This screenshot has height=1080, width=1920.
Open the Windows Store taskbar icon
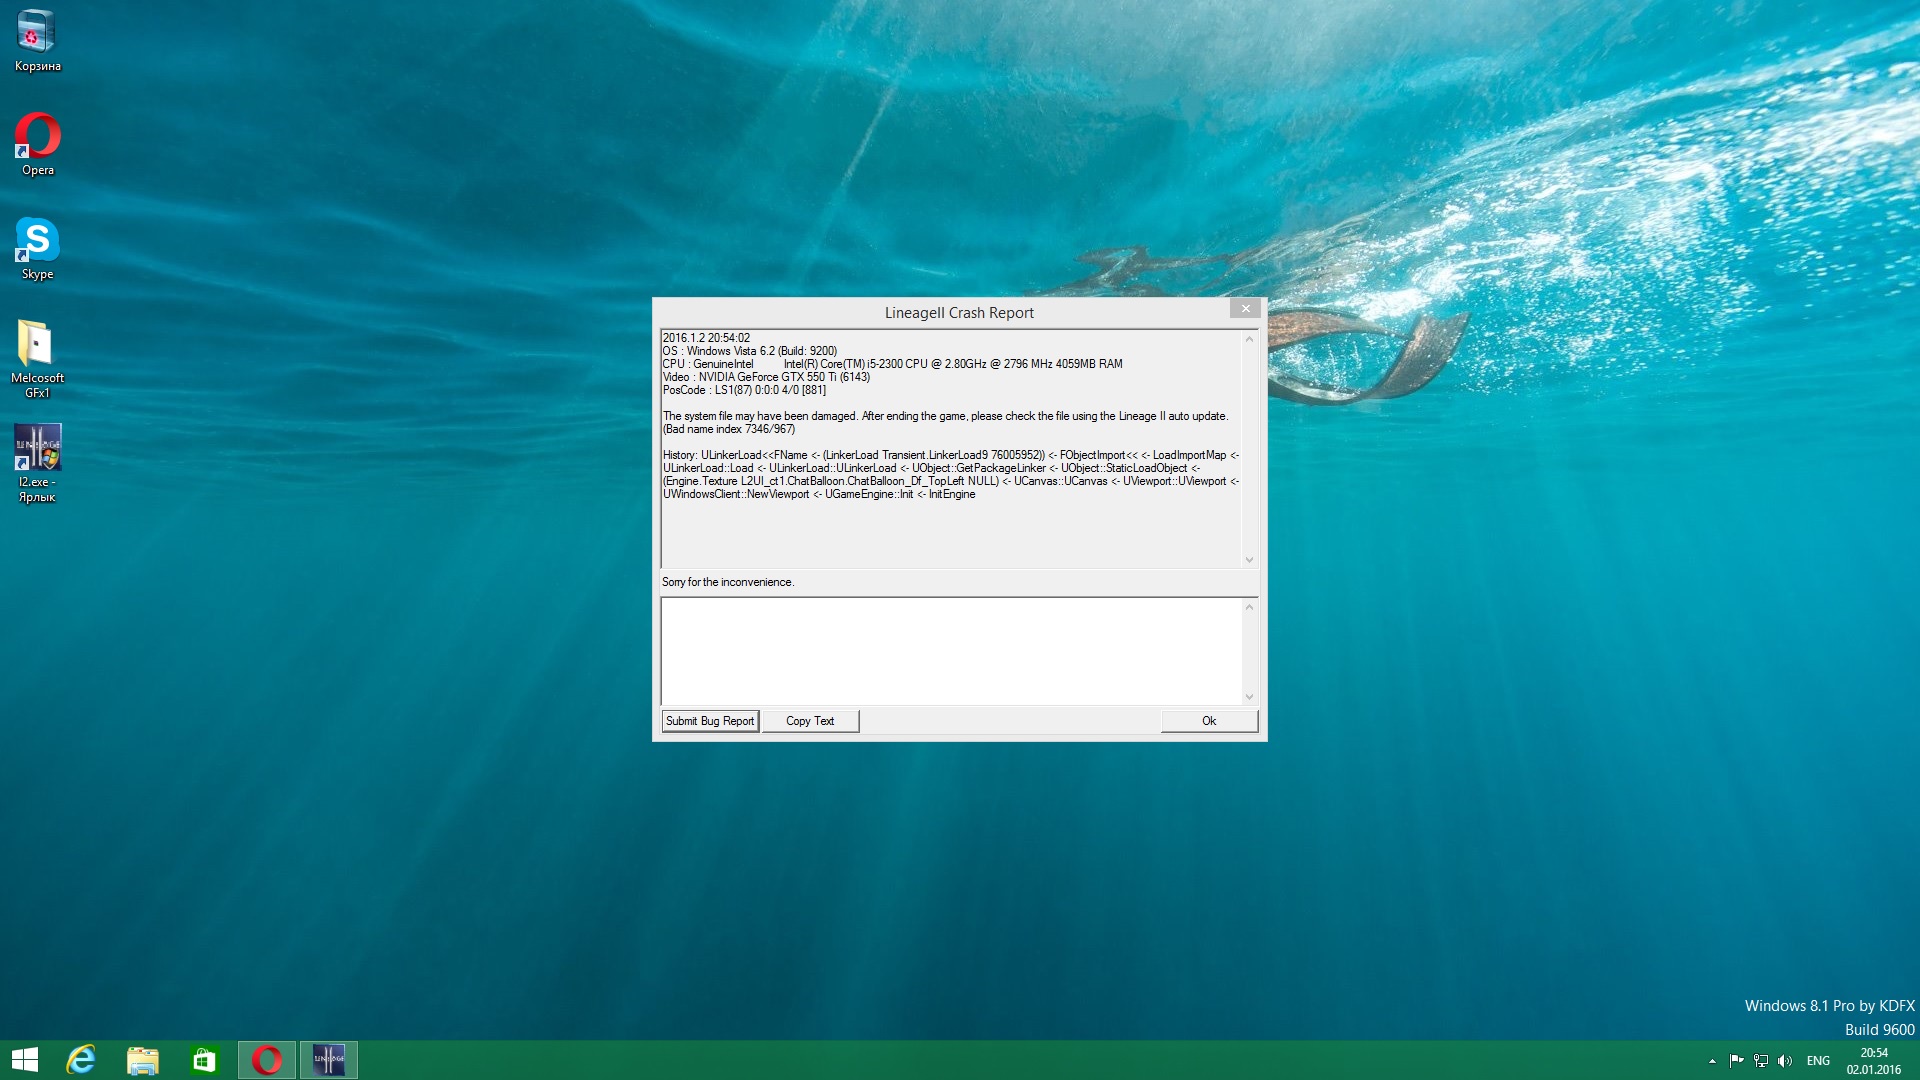(x=204, y=1060)
